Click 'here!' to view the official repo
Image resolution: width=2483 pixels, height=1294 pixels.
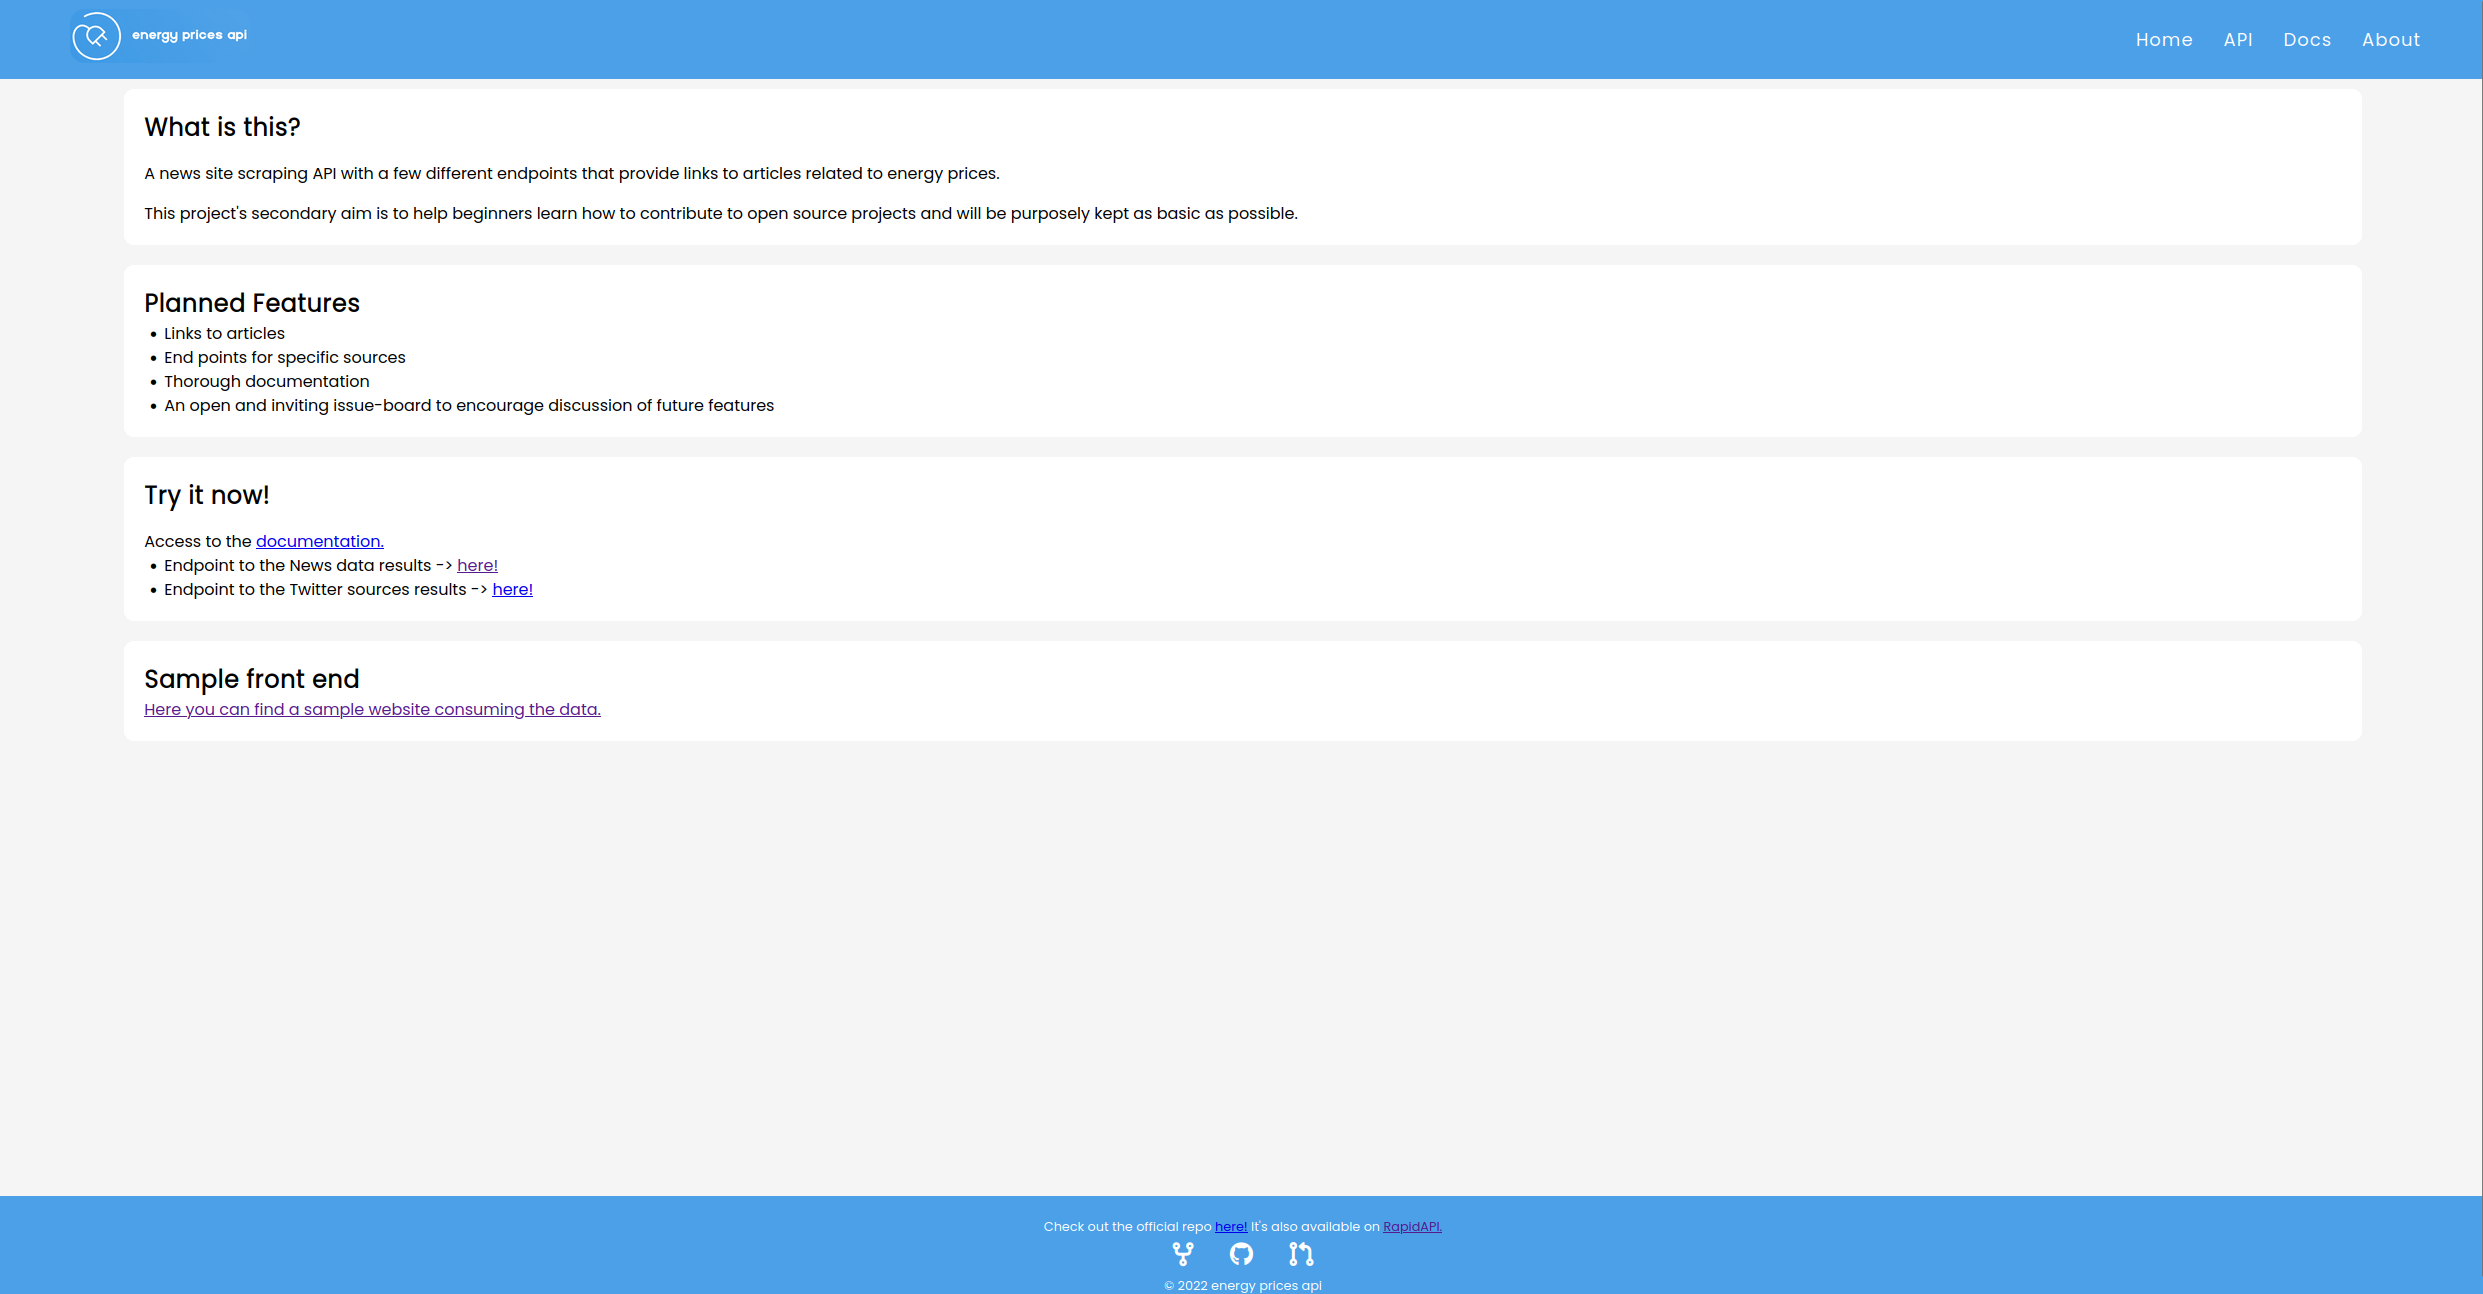pyautogui.click(x=1229, y=1226)
